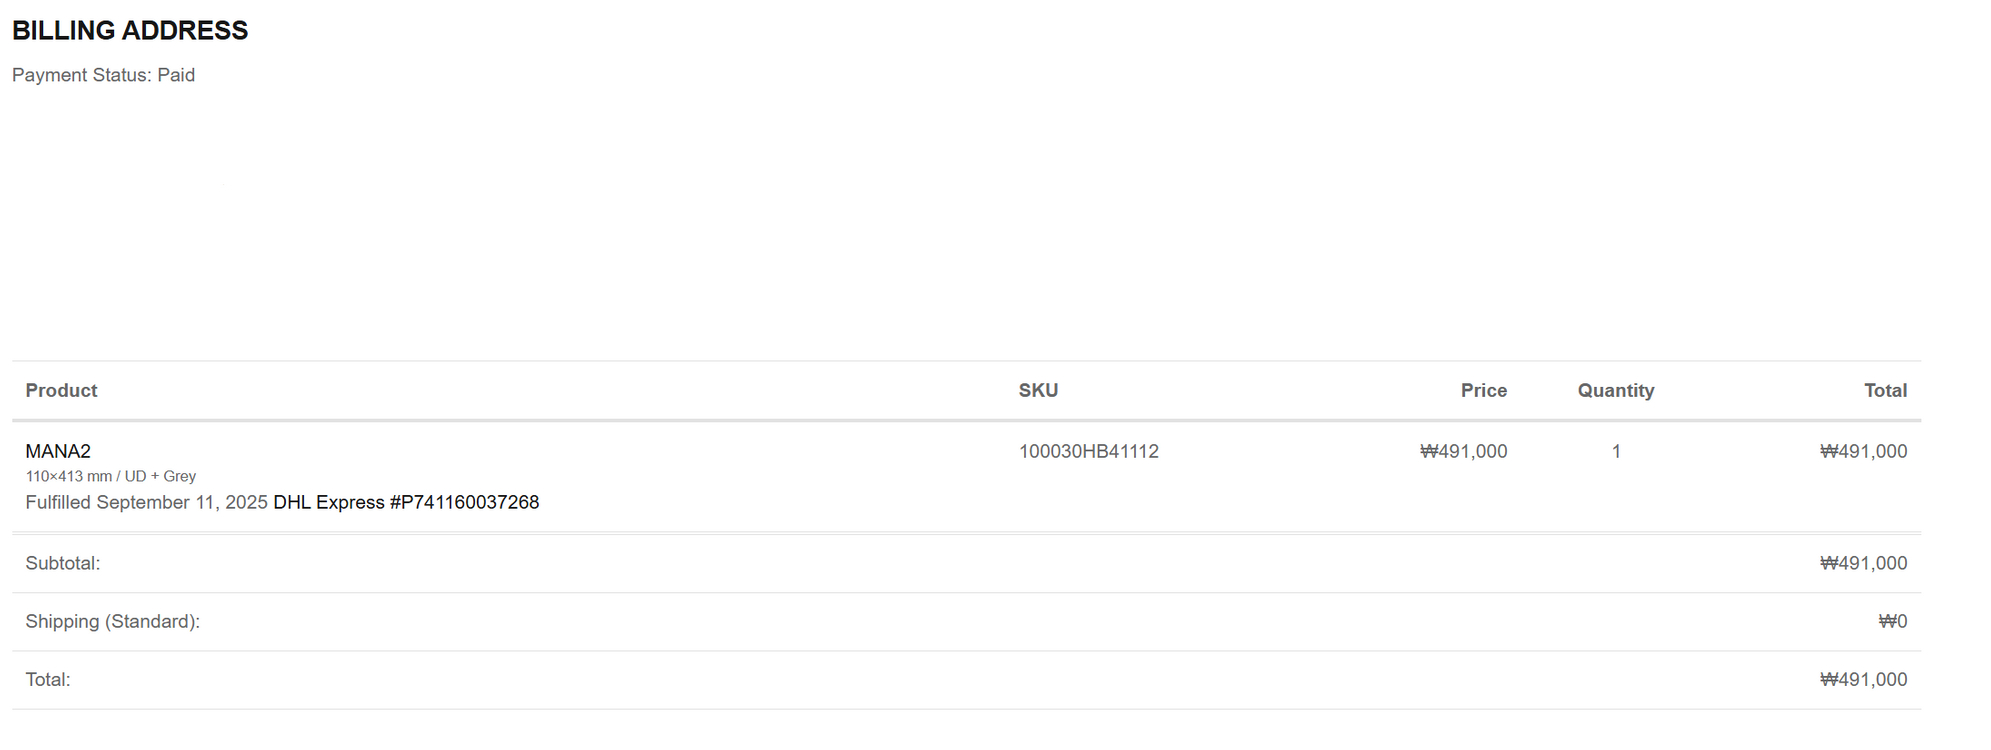Click the final Total amount in the bottom row
The height and width of the screenshot is (750, 1991).
[1863, 679]
